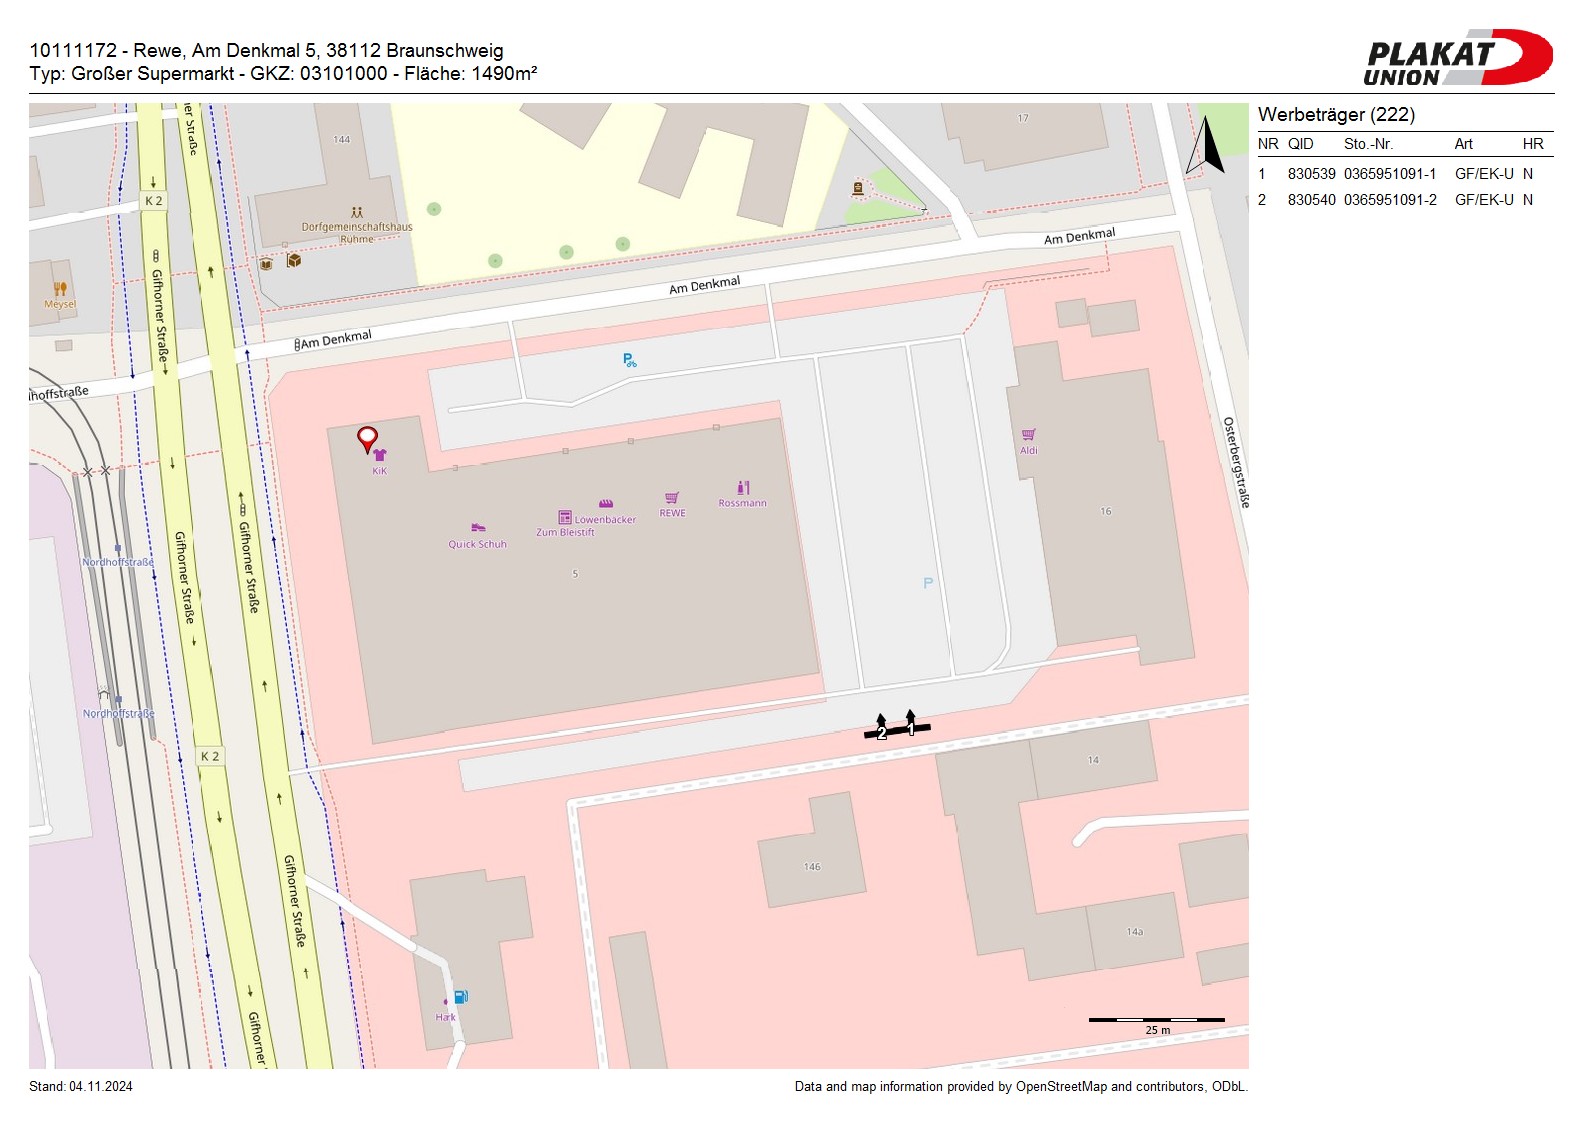Screen dimensions: 1587x1123
Task: Click the OpenStreetMap attribution text
Action: click(1020, 1087)
